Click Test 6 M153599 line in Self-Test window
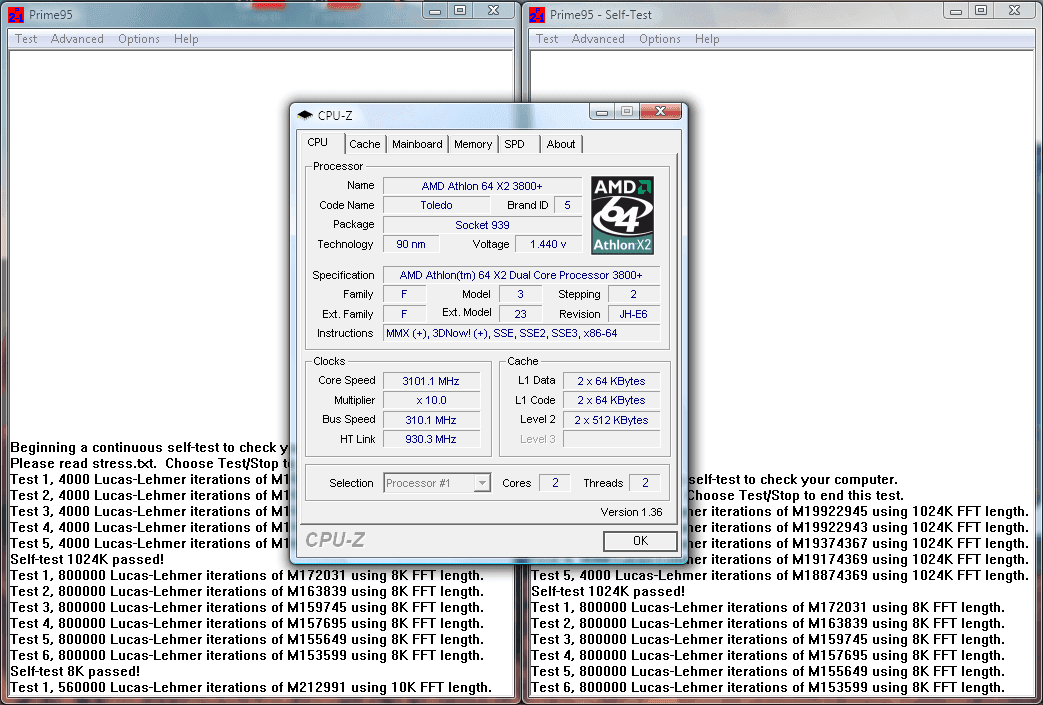This screenshot has width=1043, height=705. (x=768, y=687)
